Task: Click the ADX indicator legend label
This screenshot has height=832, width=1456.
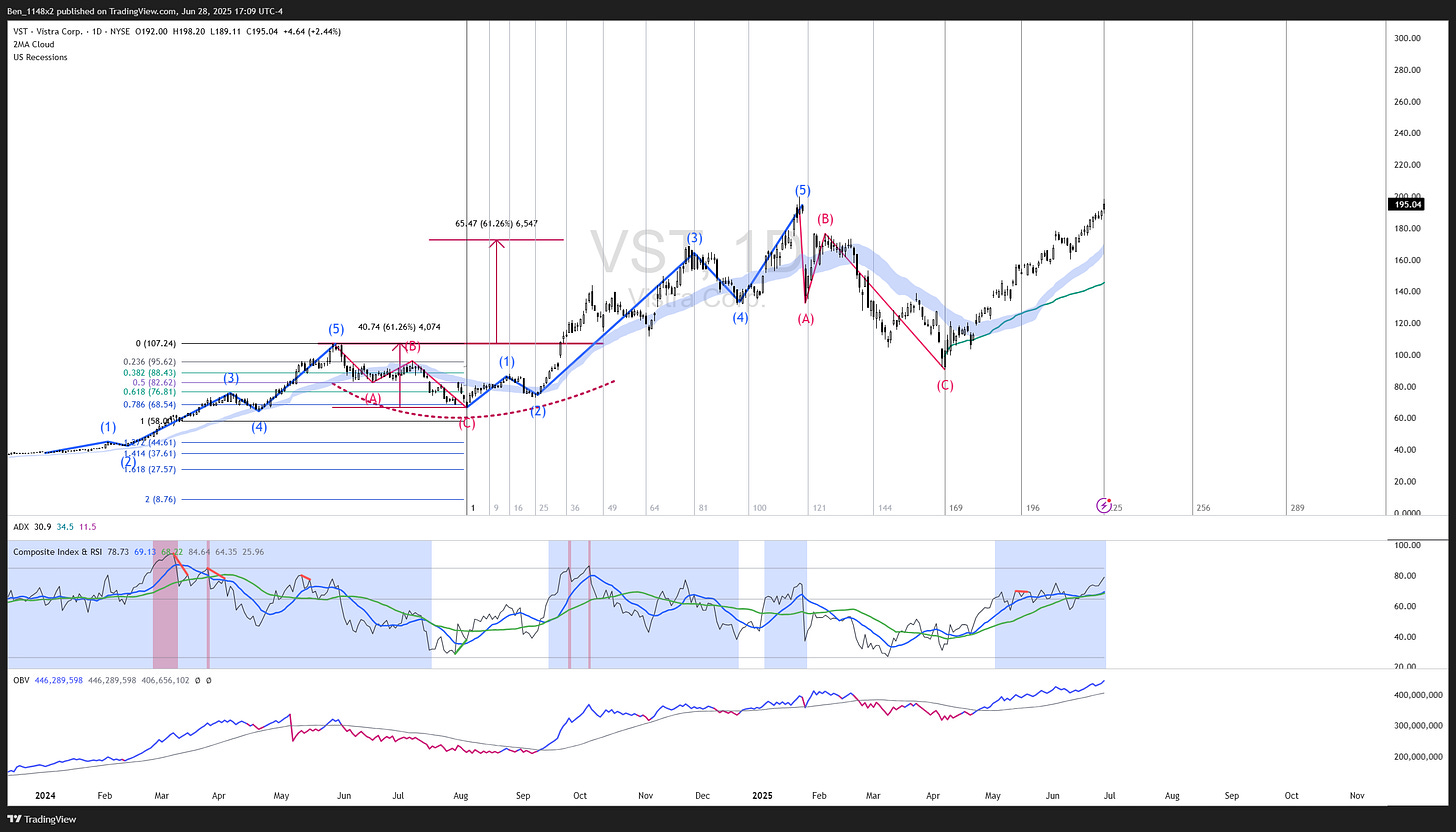Action: (x=21, y=526)
